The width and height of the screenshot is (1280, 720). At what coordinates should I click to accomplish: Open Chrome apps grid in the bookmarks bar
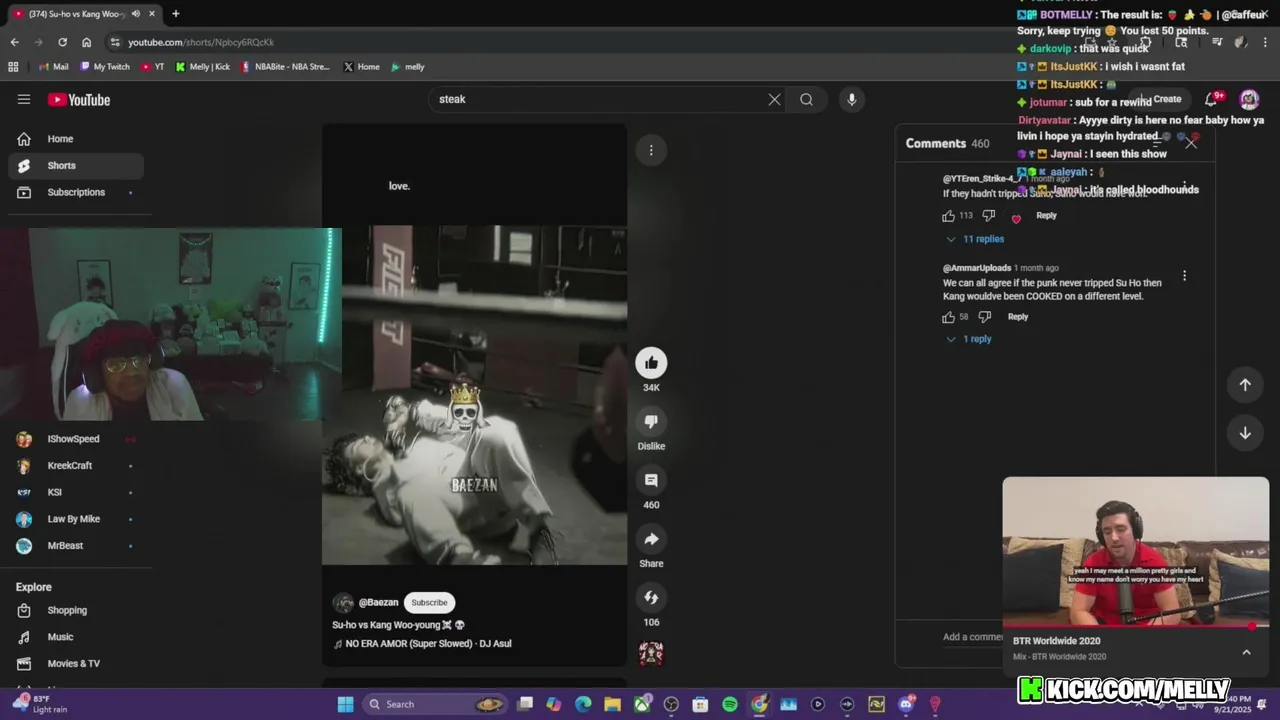[13, 67]
